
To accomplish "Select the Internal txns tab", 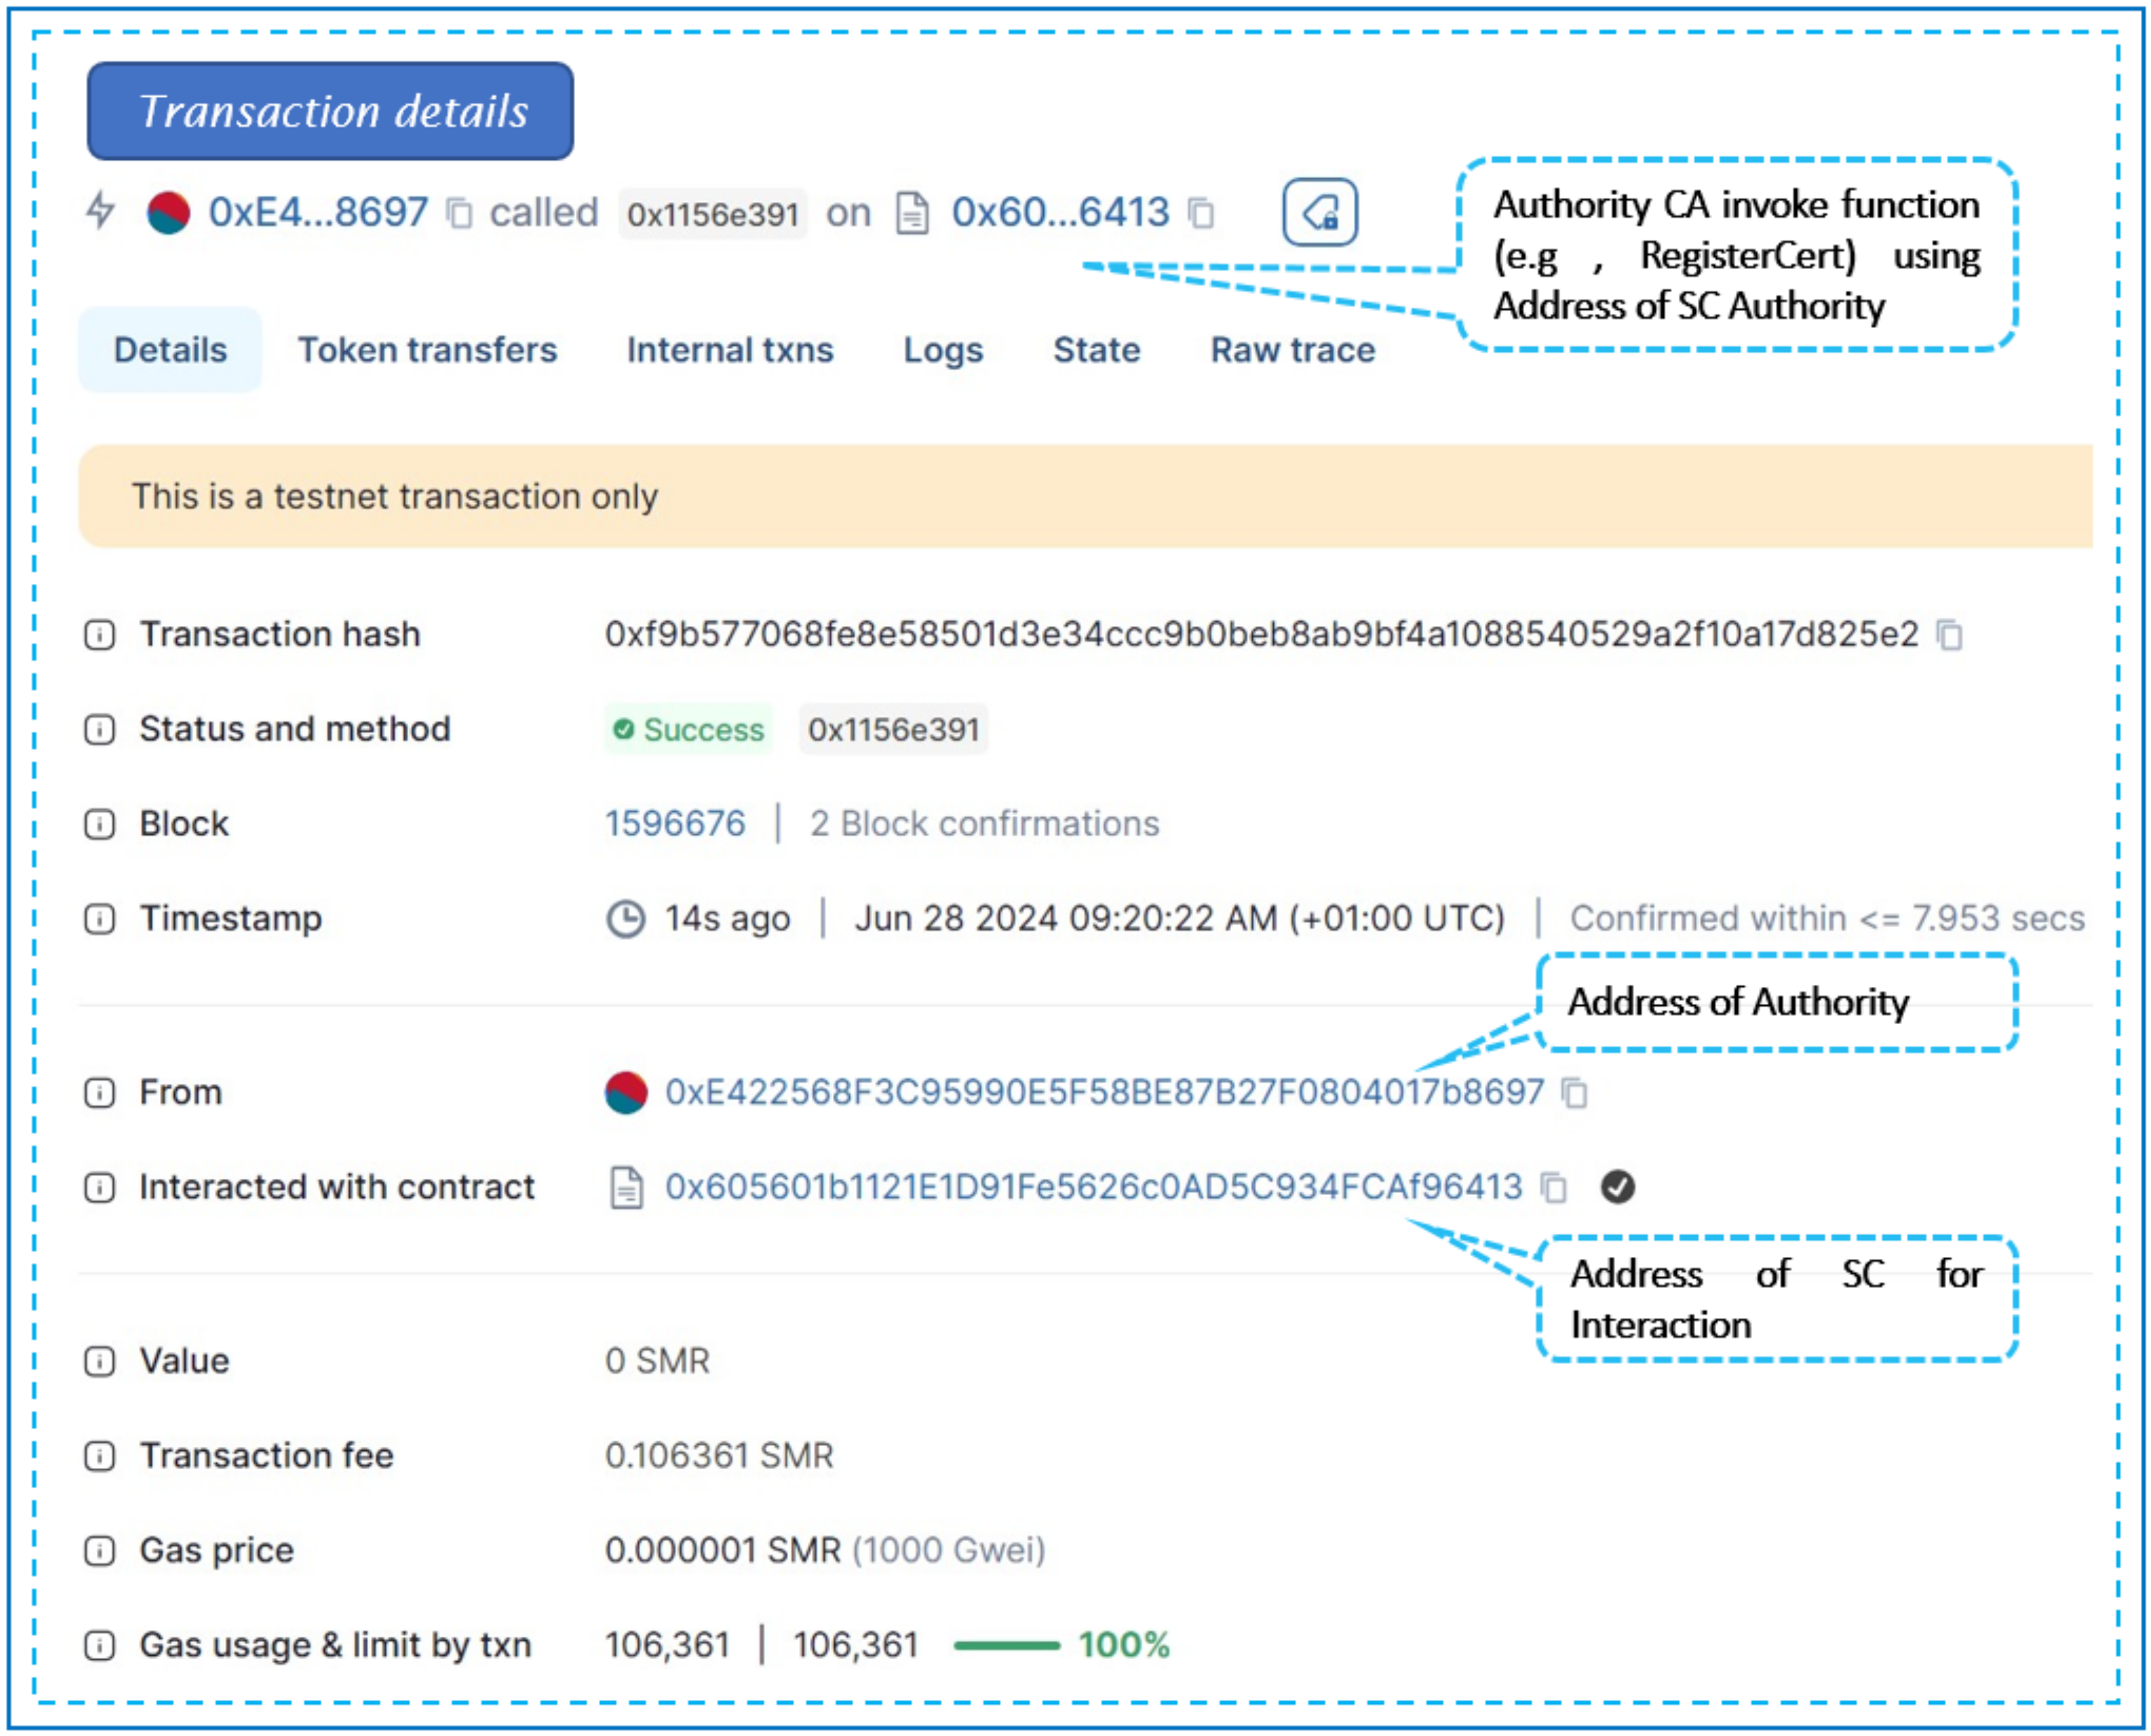I will [x=730, y=350].
